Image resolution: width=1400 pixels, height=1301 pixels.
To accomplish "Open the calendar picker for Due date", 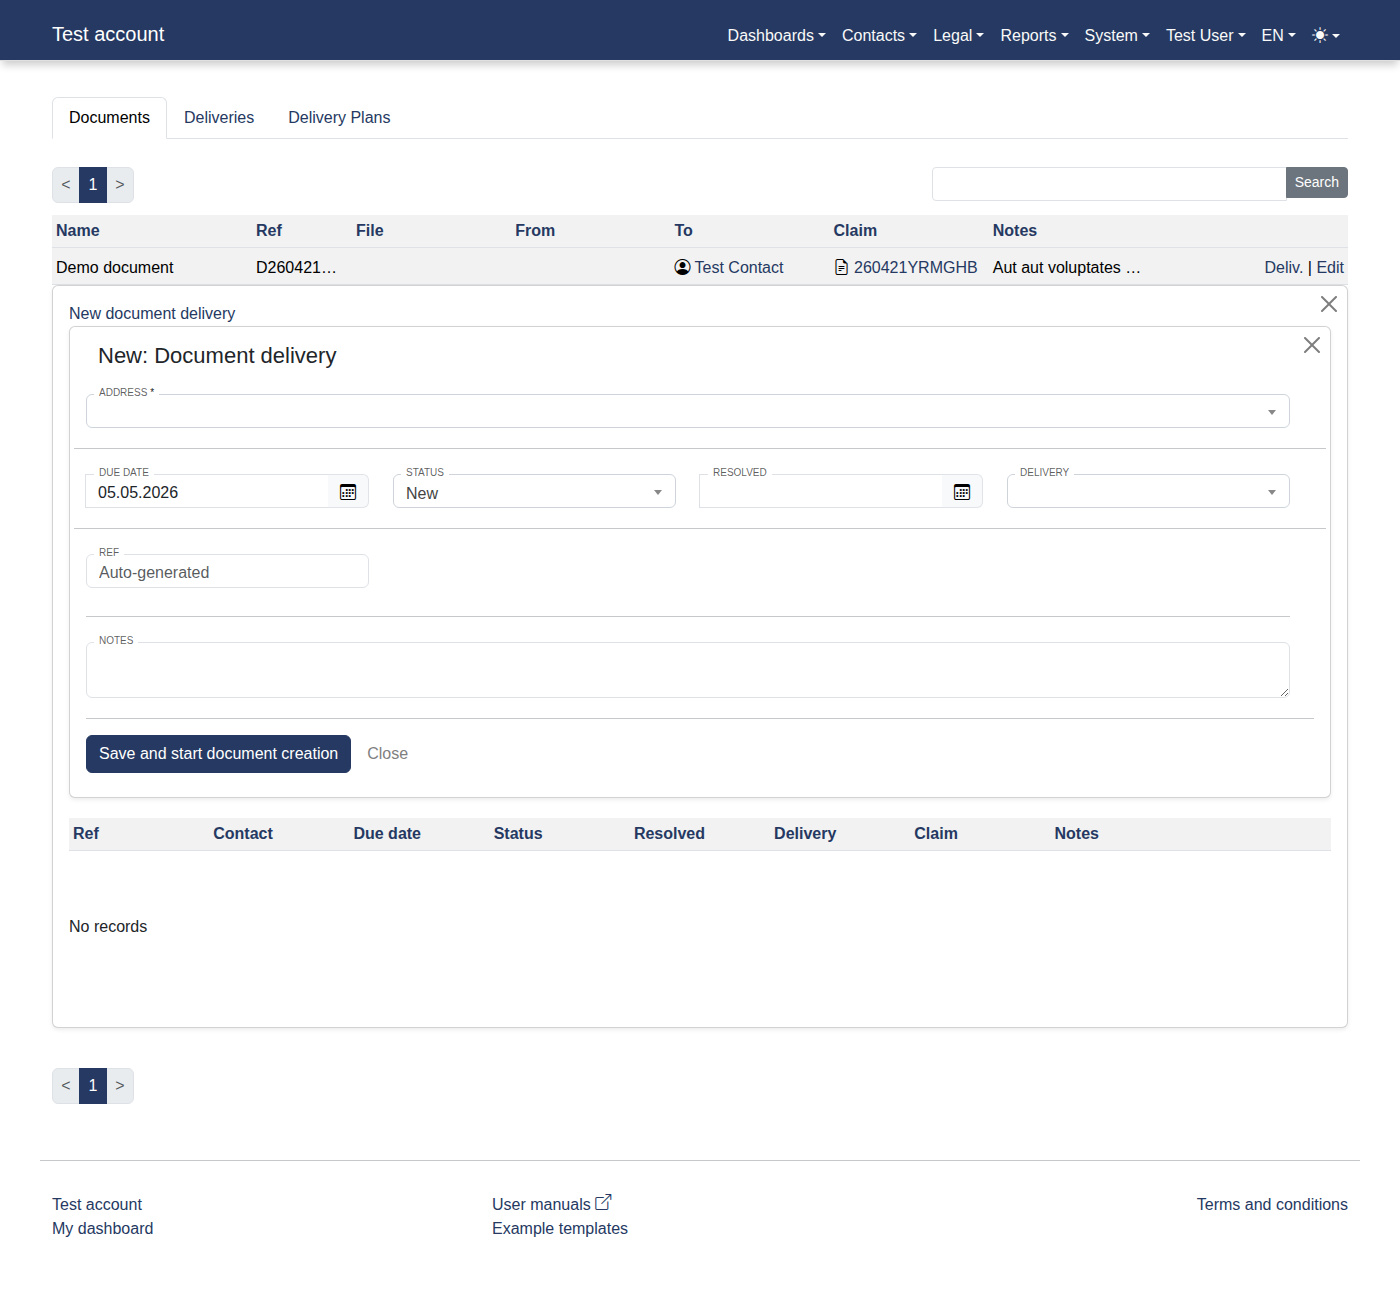I will pos(348,492).
